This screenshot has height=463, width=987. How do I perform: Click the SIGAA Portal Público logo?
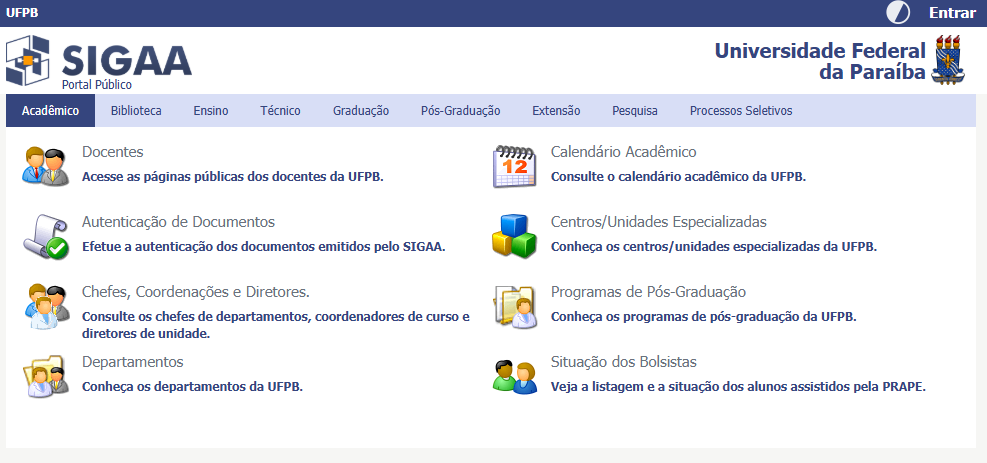point(98,62)
